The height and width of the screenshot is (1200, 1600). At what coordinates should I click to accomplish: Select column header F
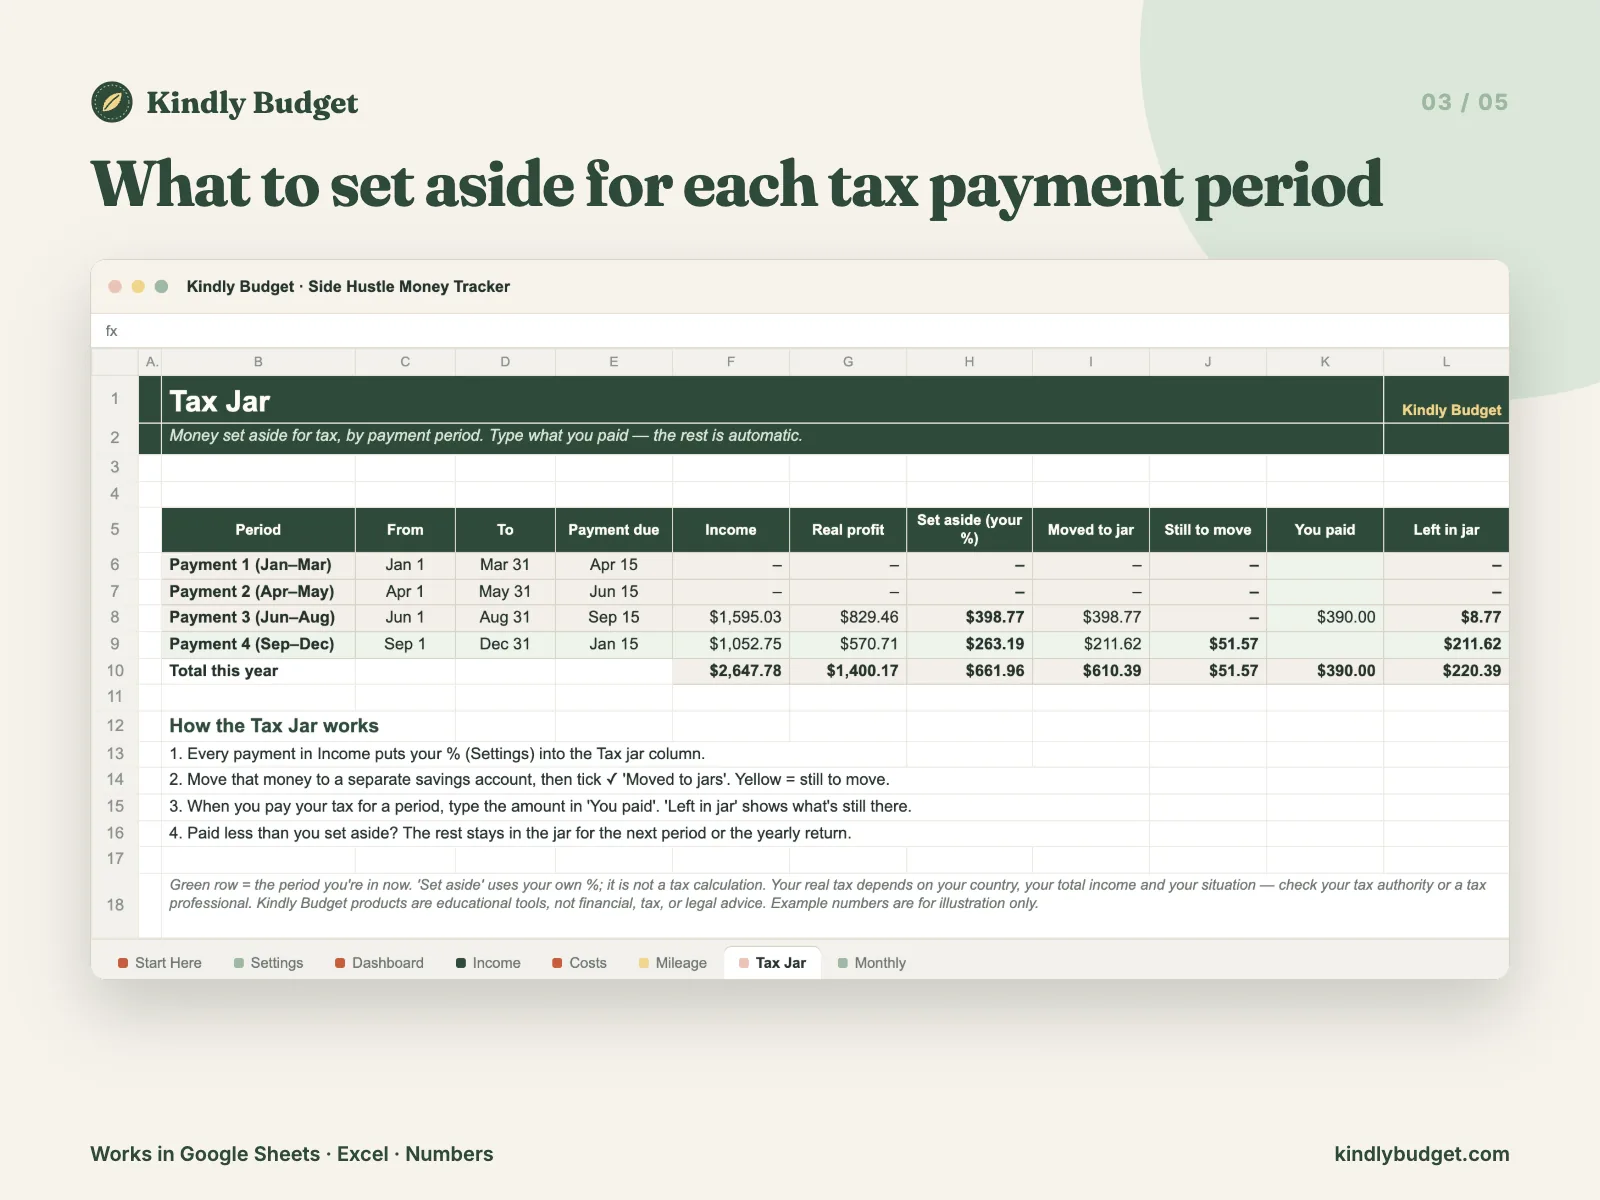(731, 362)
